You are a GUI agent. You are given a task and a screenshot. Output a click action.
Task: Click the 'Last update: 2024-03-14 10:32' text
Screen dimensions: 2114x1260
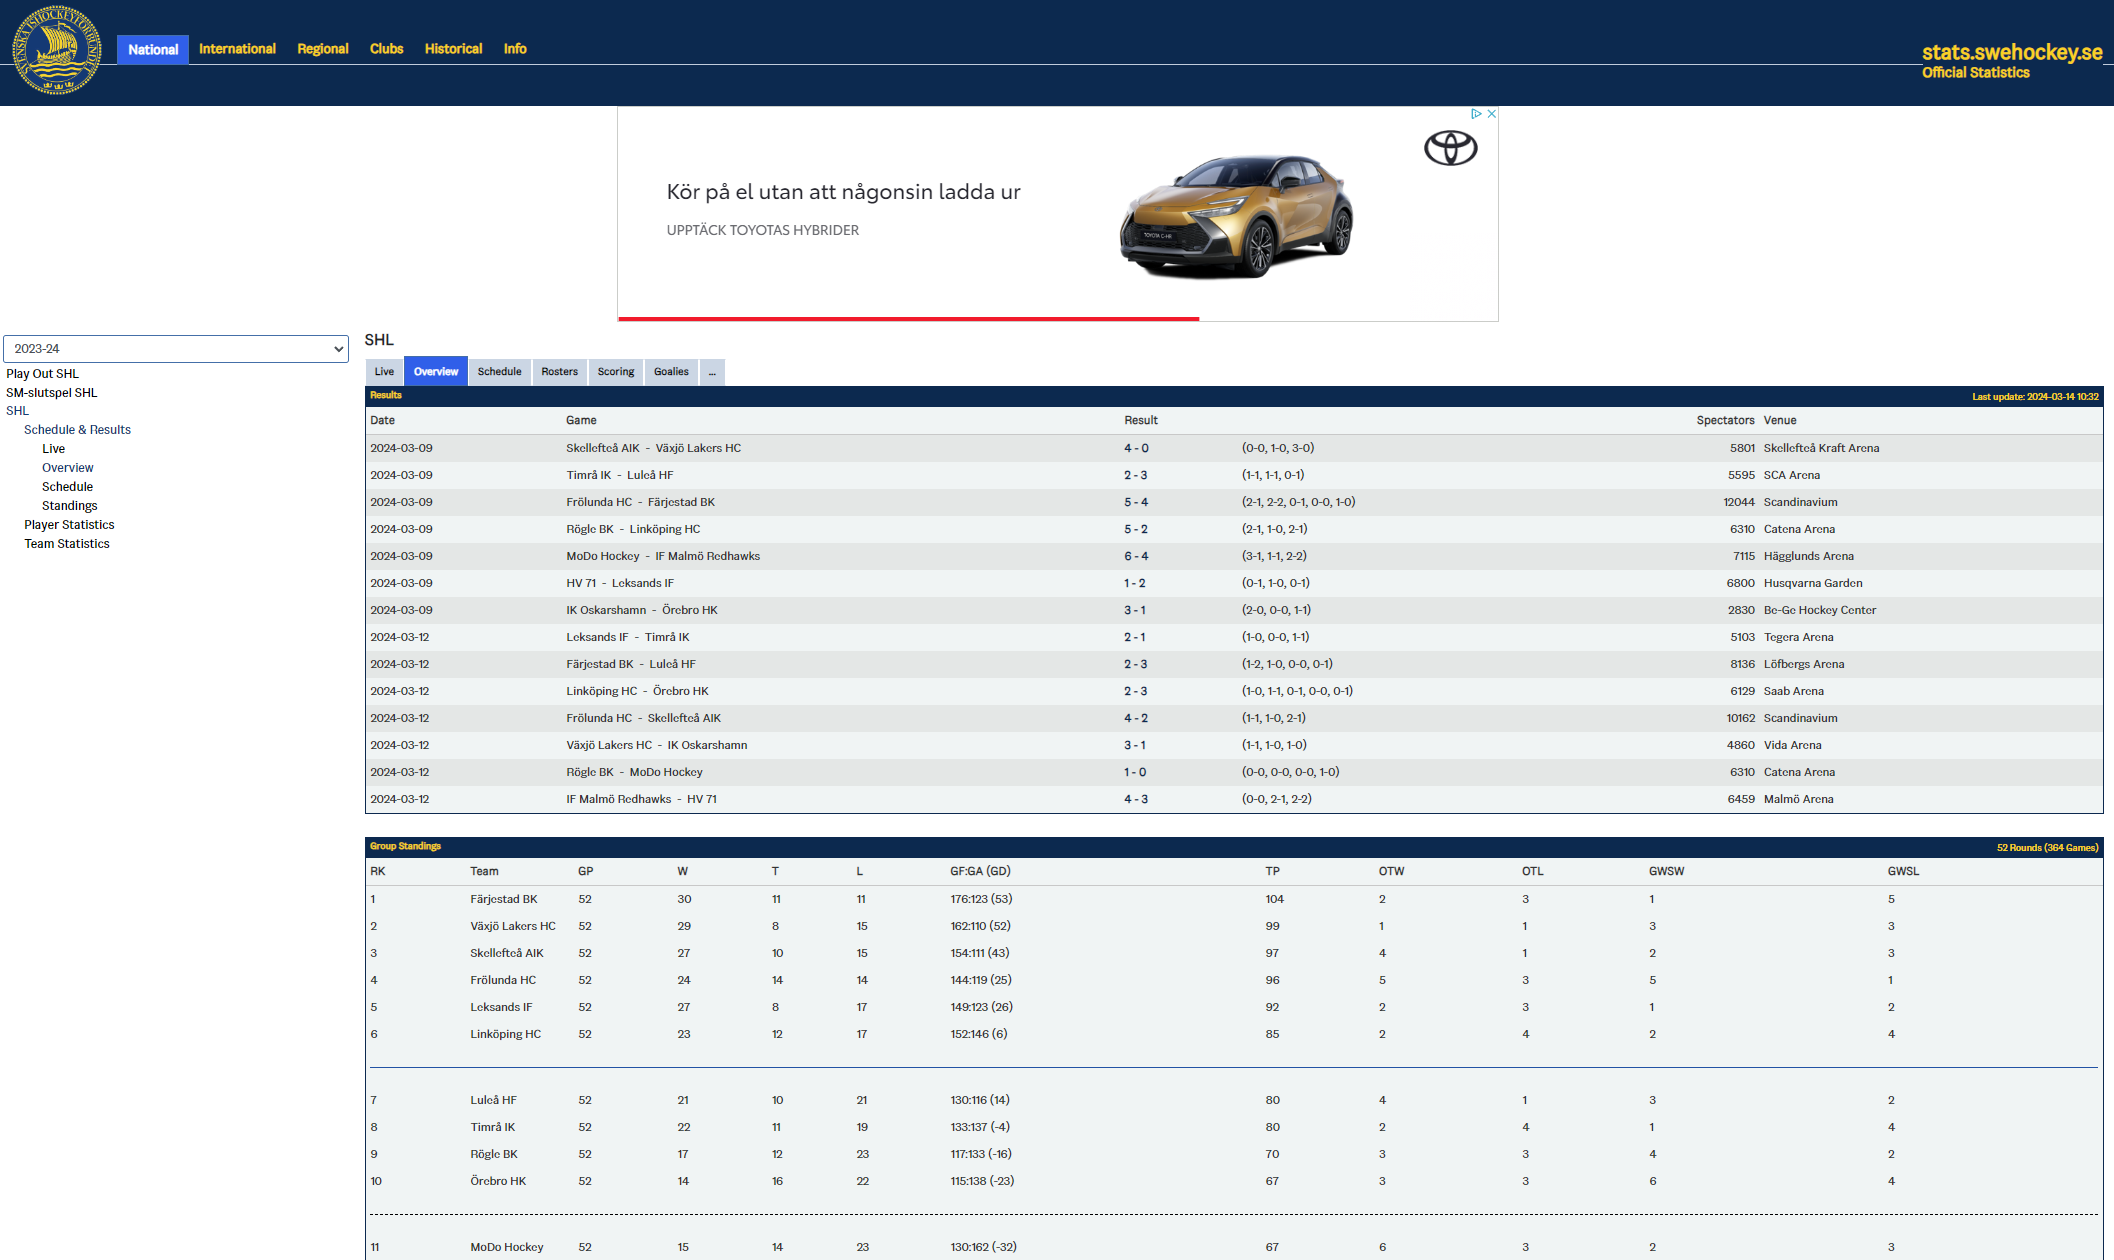(x=2035, y=397)
